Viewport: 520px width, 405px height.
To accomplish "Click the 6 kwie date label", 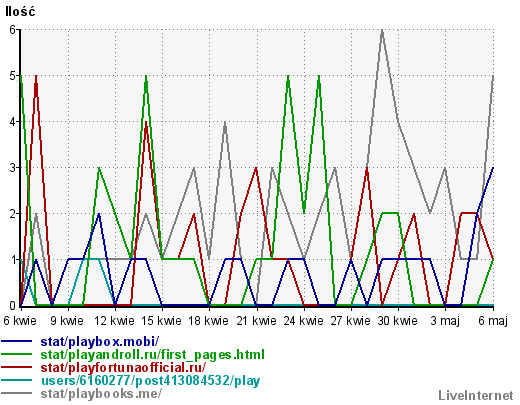I will click(x=20, y=321).
